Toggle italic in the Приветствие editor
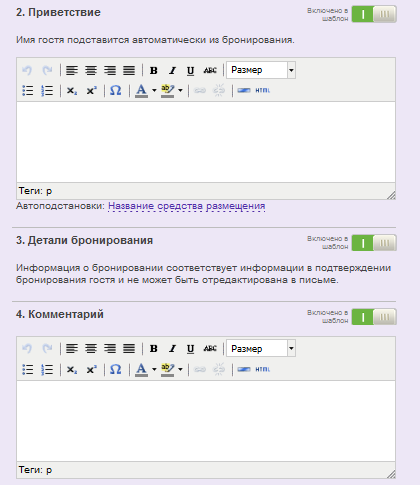420x485 pixels. 172,70
